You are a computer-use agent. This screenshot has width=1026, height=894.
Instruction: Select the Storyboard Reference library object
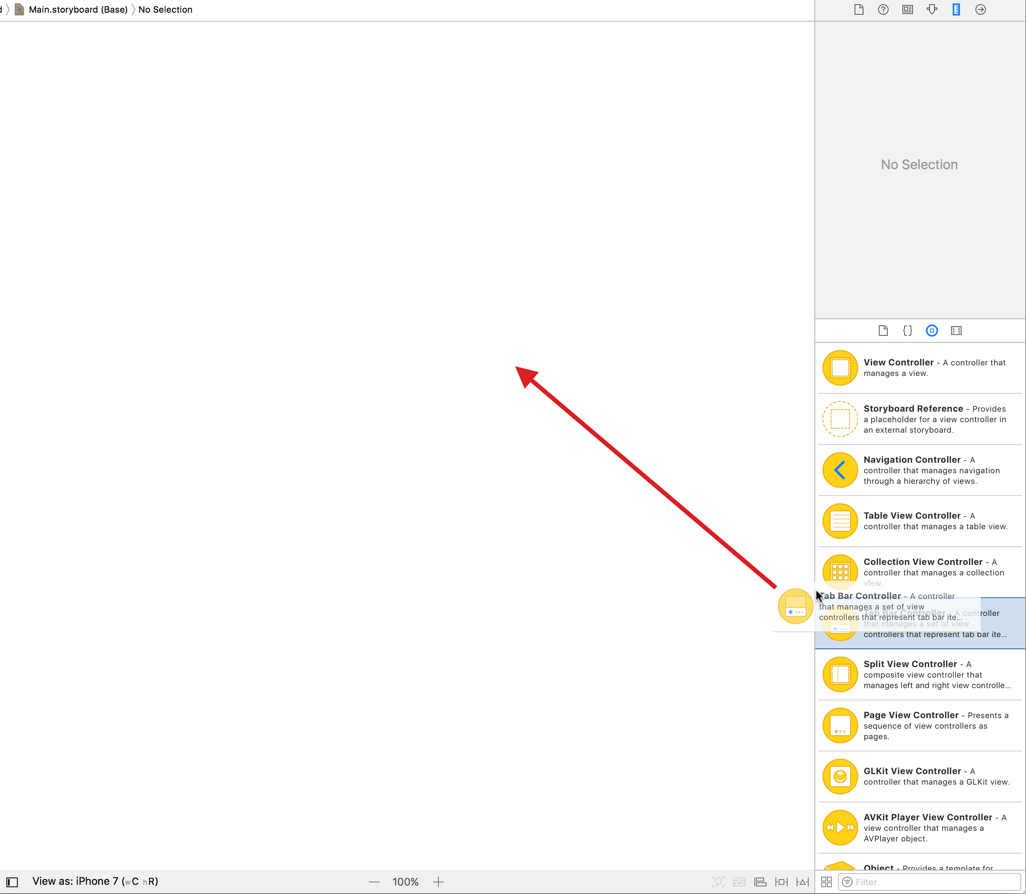pyautogui.click(x=920, y=419)
